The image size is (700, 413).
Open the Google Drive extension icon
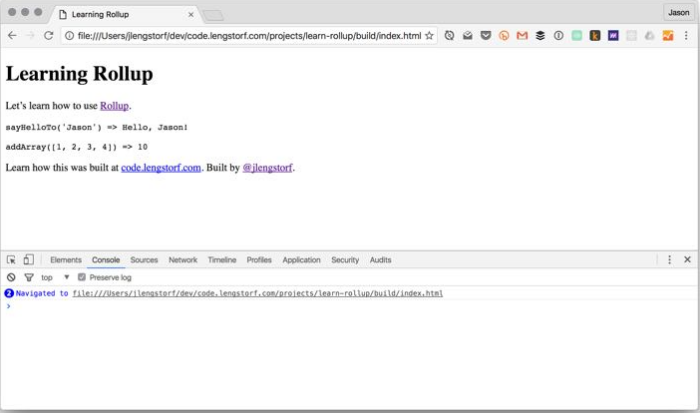pos(650,36)
